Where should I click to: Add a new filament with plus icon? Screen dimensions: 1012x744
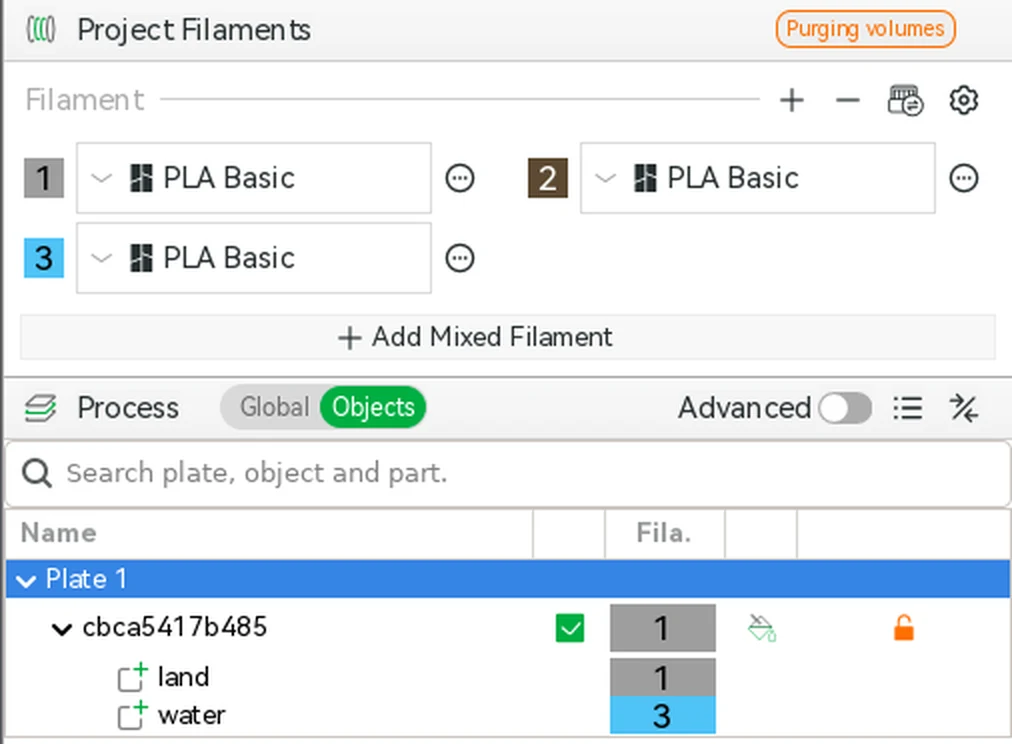tap(792, 100)
